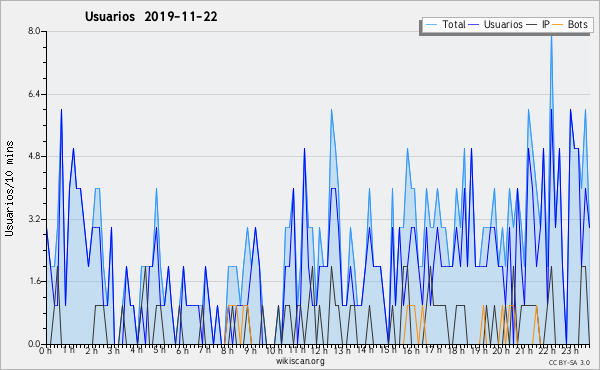Screen dimensions: 600x370
Task: Click the '15 h' x-axis label
Action: point(388,350)
